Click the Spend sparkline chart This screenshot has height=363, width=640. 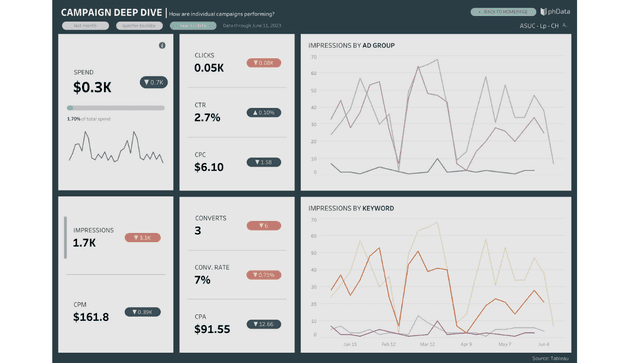click(116, 147)
